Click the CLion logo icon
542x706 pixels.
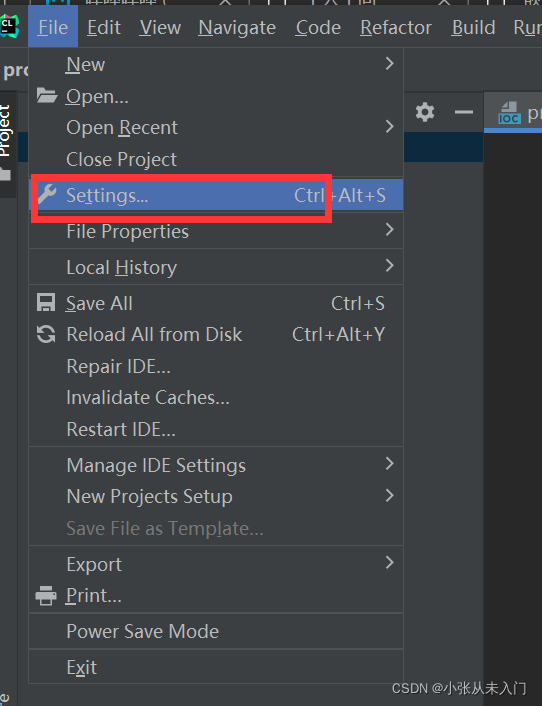pos(9,26)
